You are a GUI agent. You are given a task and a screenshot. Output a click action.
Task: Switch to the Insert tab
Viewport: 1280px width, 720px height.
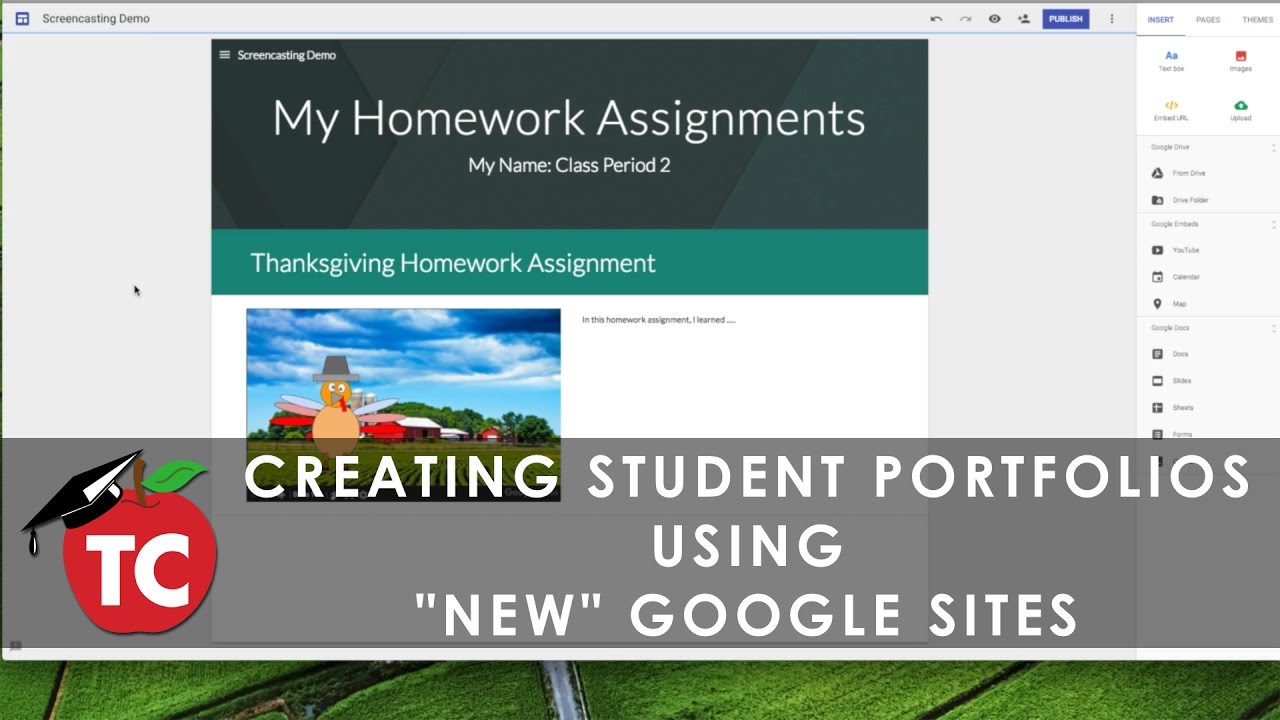[x=1161, y=20]
